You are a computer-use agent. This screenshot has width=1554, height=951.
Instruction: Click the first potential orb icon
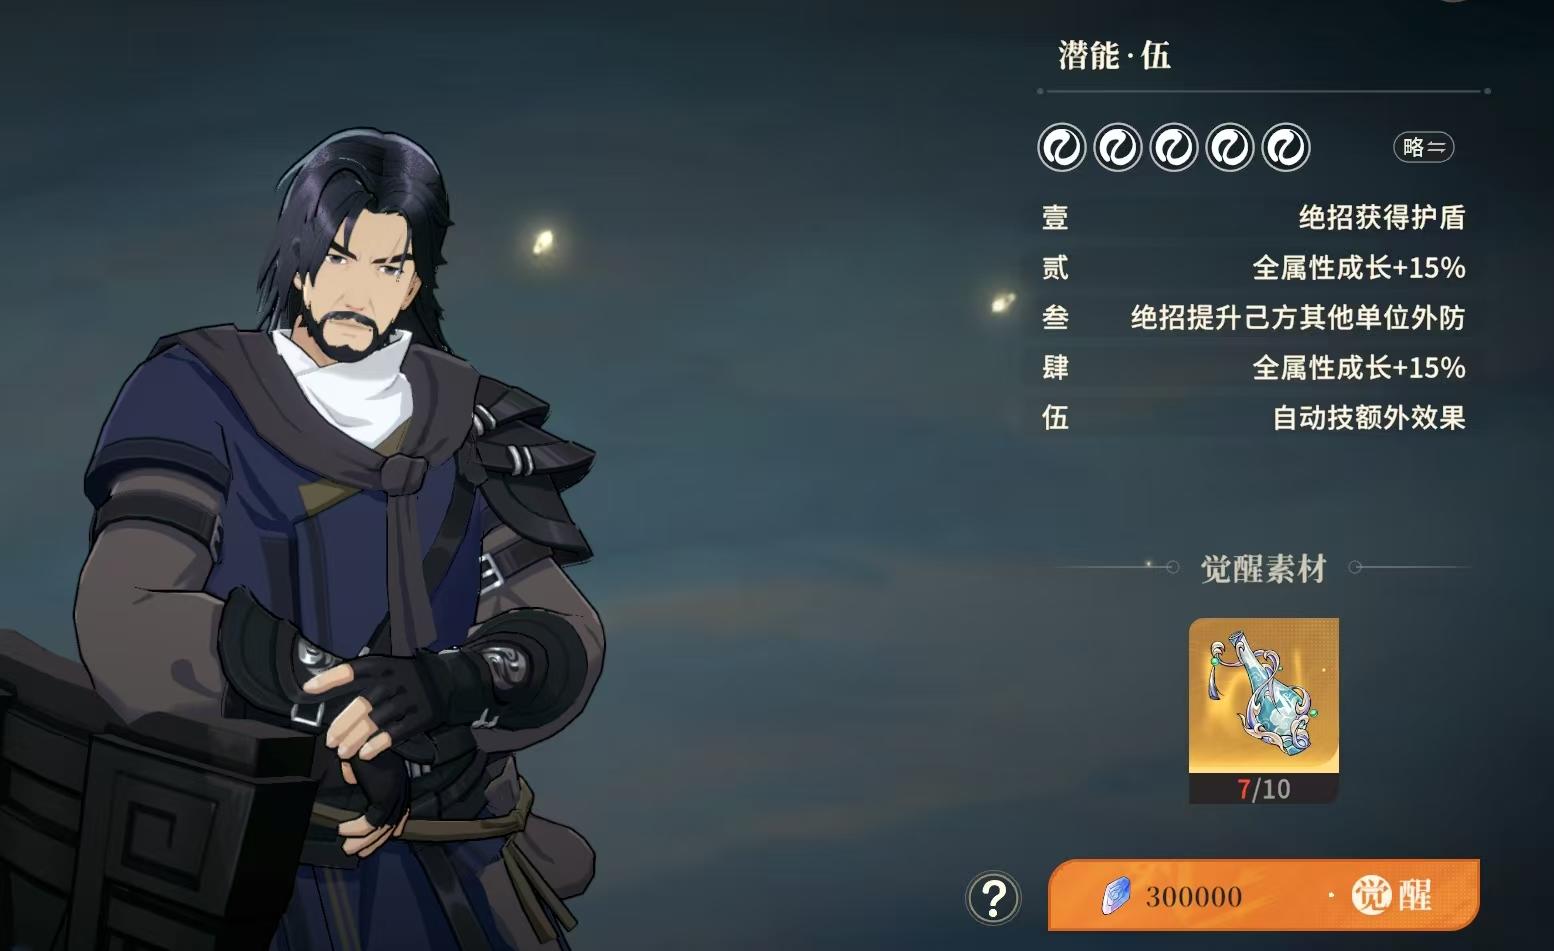(1062, 148)
